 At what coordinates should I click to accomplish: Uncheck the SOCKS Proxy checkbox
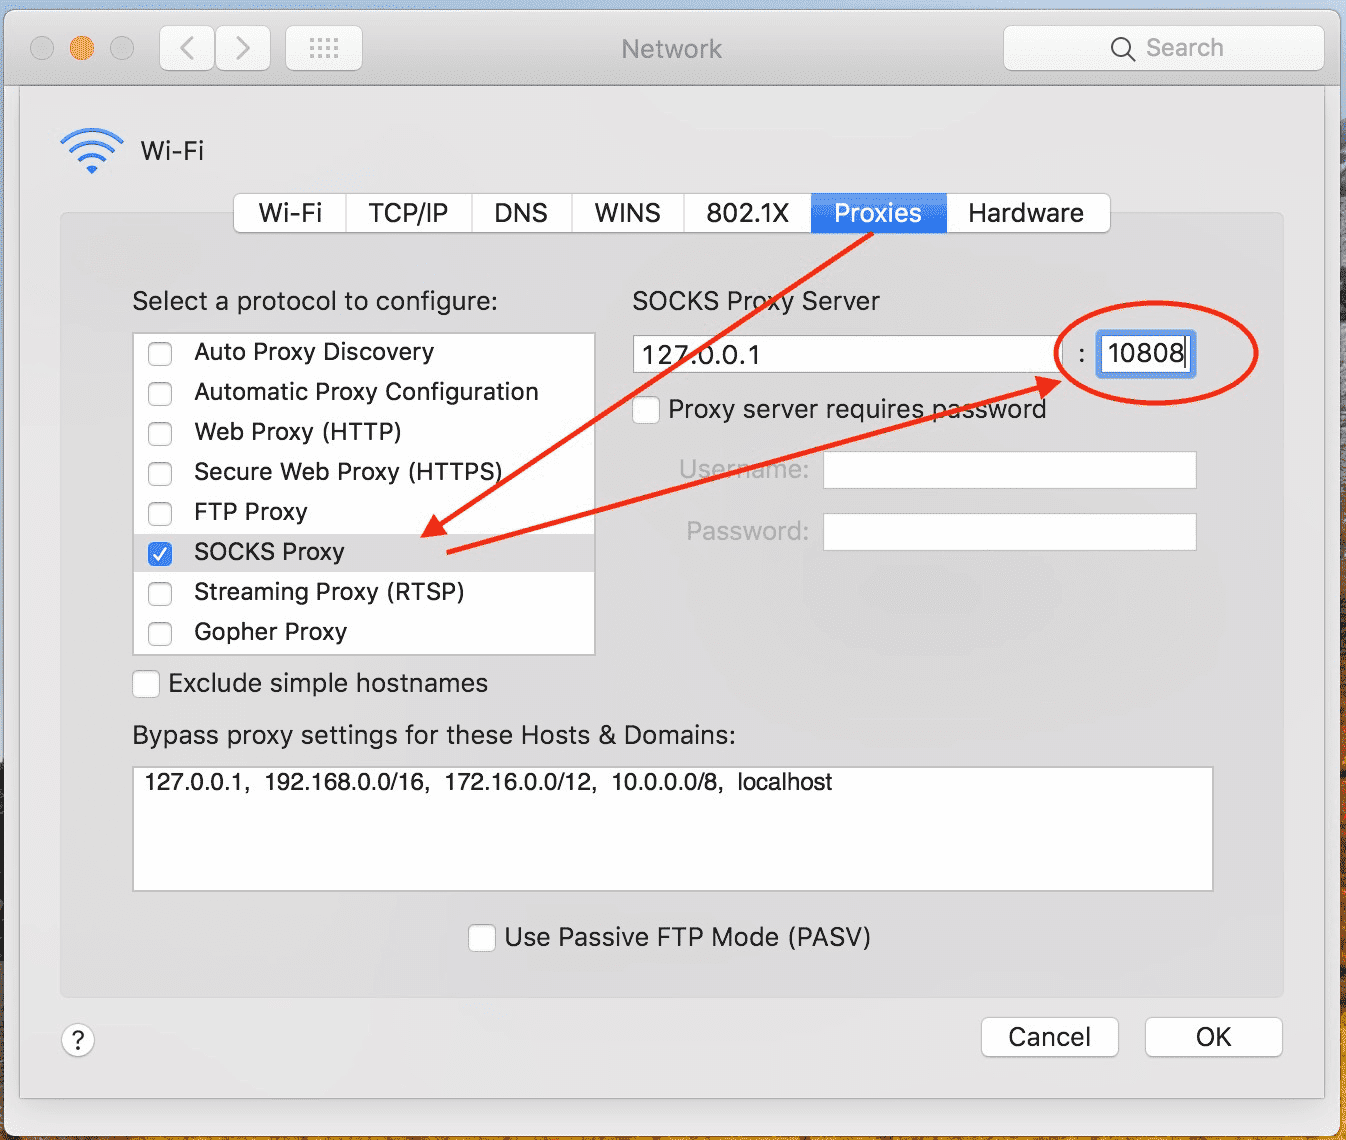pos(160,553)
